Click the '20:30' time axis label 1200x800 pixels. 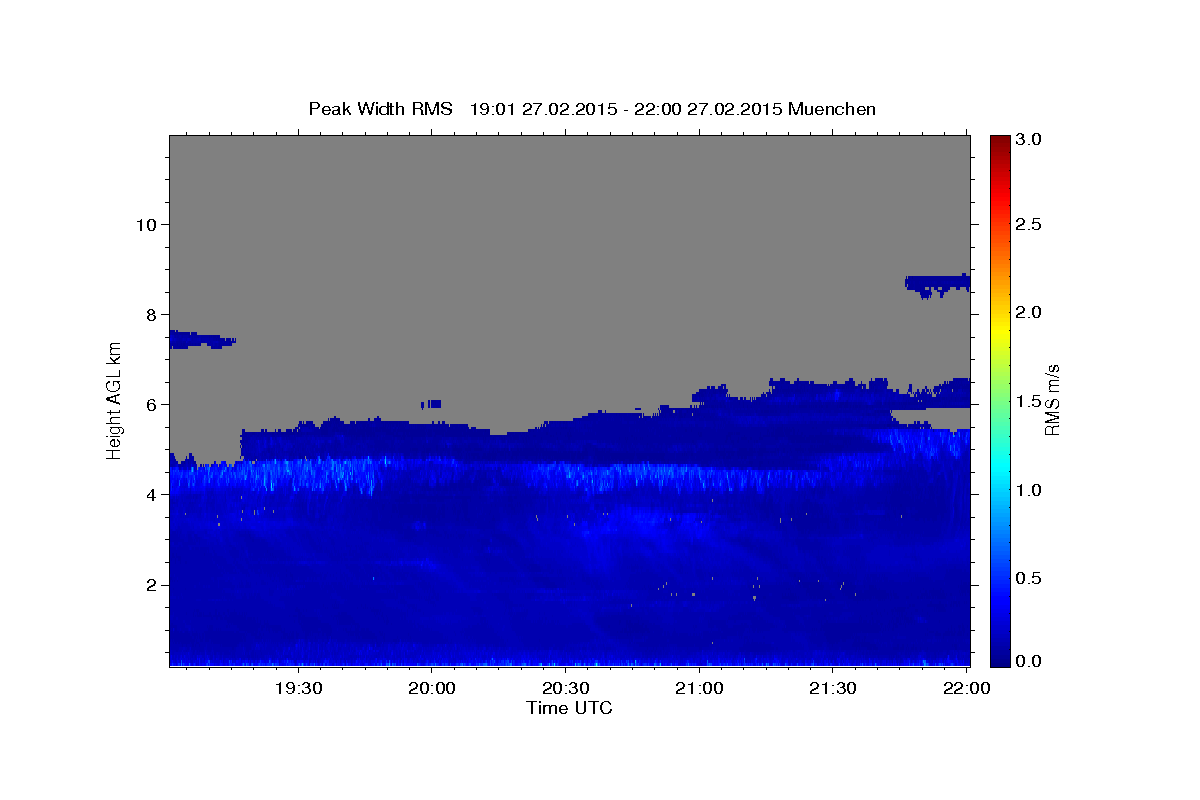tap(565, 688)
